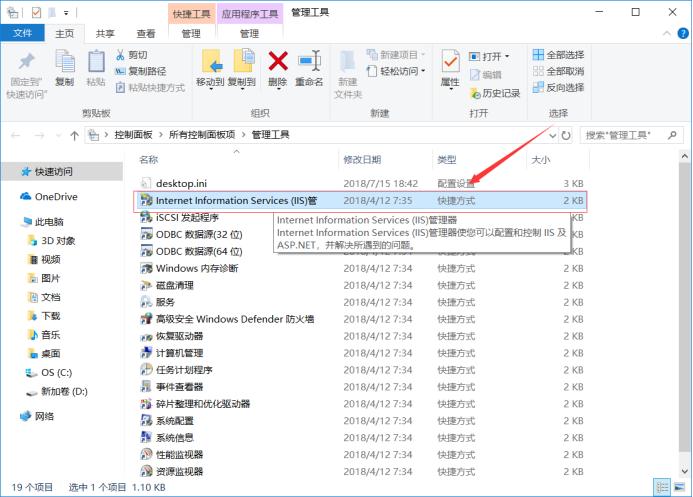Select Windows Defender Firewall (防火墙) shortcut icon
The image size is (693, 497).
146,319
